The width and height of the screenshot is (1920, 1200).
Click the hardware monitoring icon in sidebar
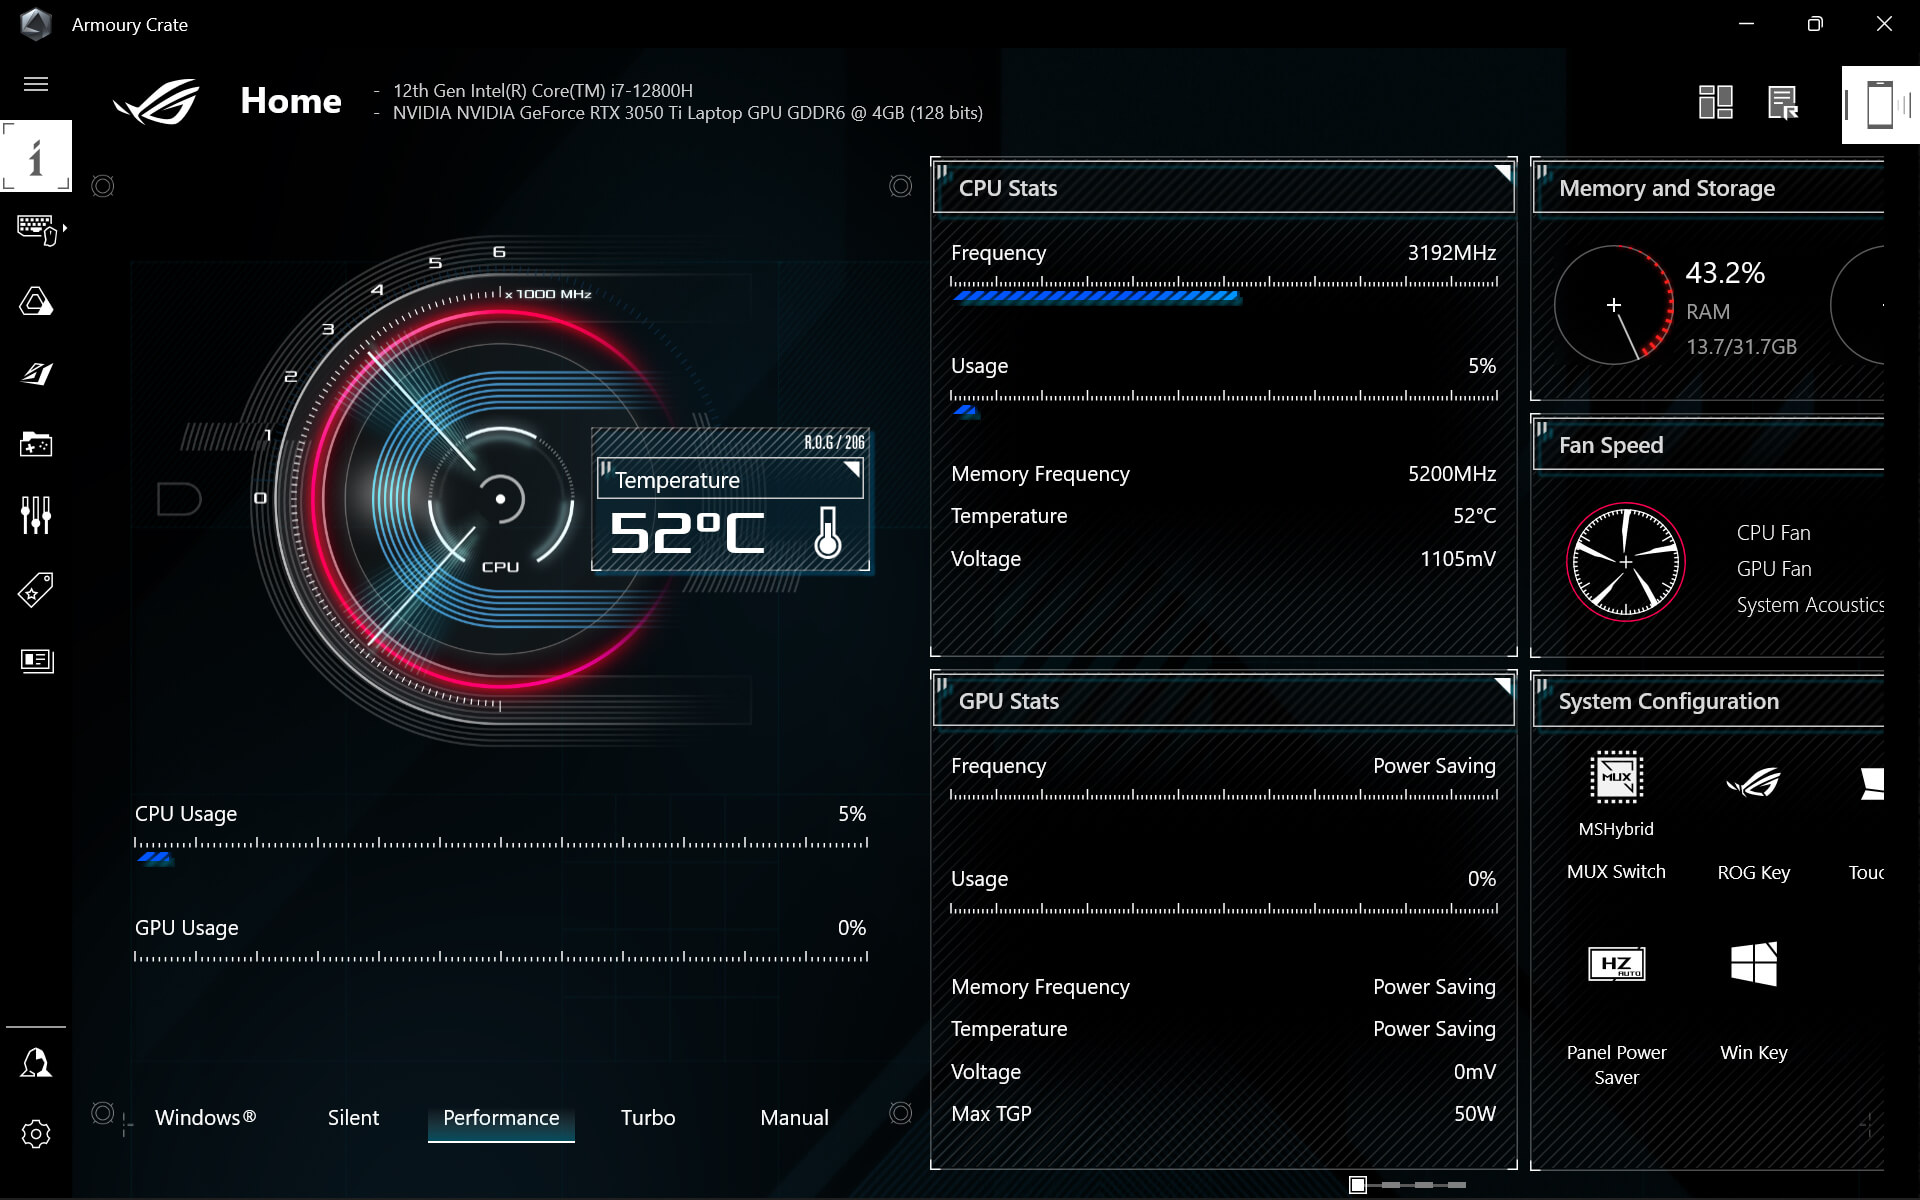pyautogui.click(x=35, y=659)
